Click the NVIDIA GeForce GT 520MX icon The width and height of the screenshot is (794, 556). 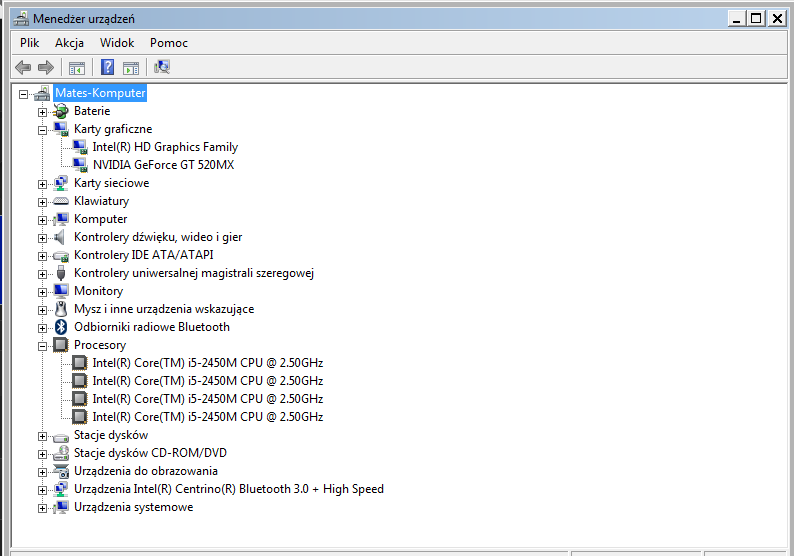pyautogui.click(x=80, y=165)
